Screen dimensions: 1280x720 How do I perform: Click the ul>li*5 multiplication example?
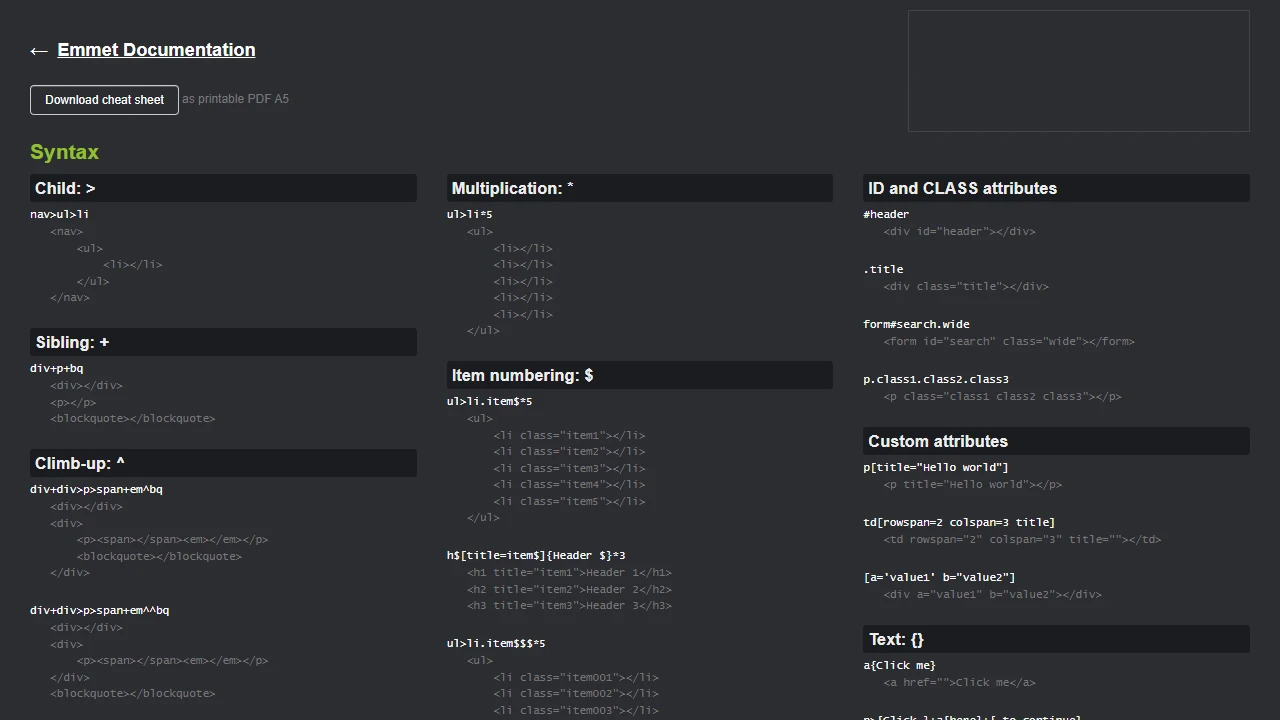[467, 213]
